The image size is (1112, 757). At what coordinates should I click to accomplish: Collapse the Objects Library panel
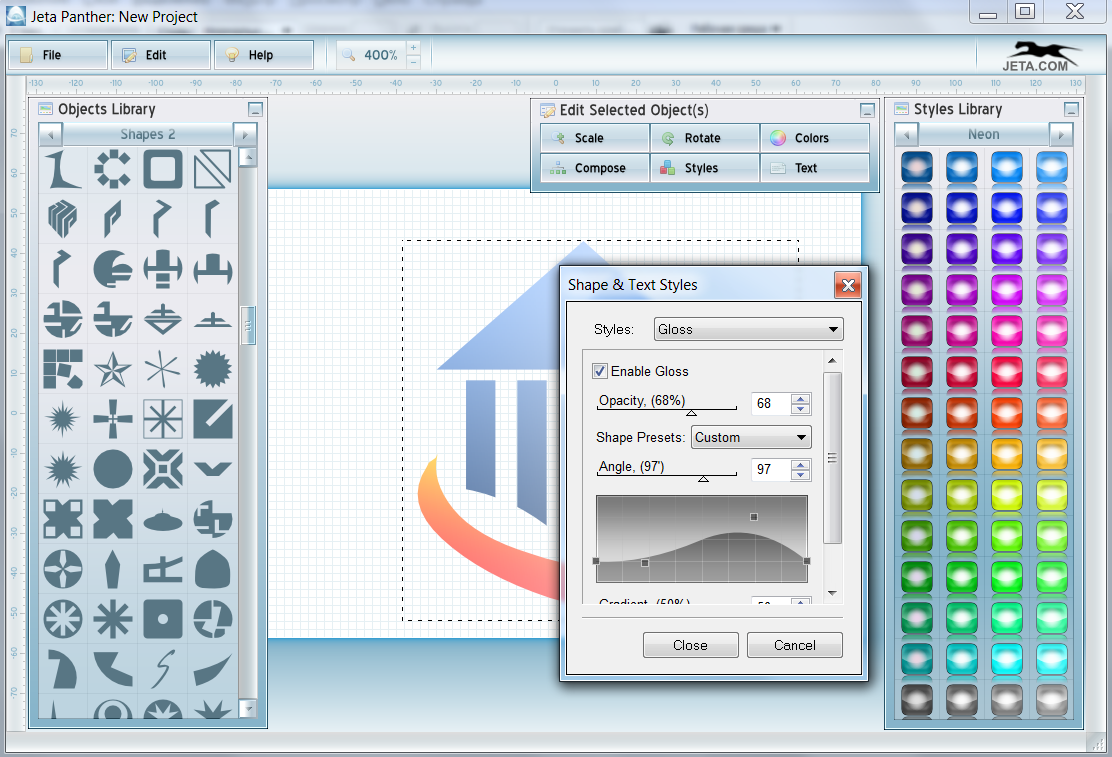(x=256, y=109)
